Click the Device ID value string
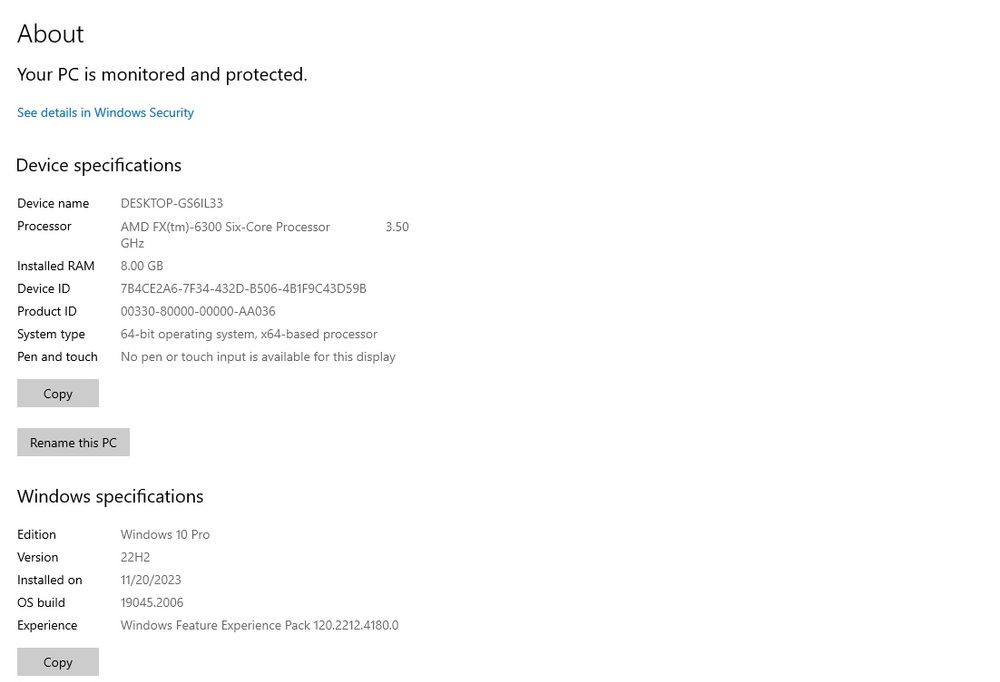Viewport: 1000px width, 682px height. click(243, 289)
